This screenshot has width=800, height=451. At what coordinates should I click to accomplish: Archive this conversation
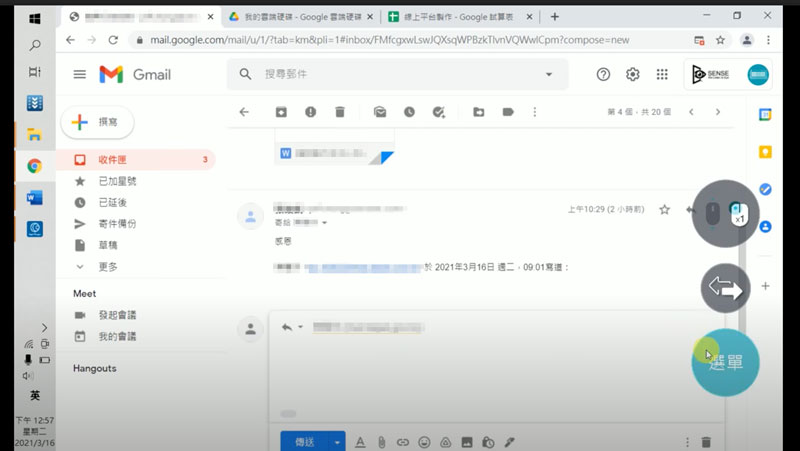(x=281, y=112)
